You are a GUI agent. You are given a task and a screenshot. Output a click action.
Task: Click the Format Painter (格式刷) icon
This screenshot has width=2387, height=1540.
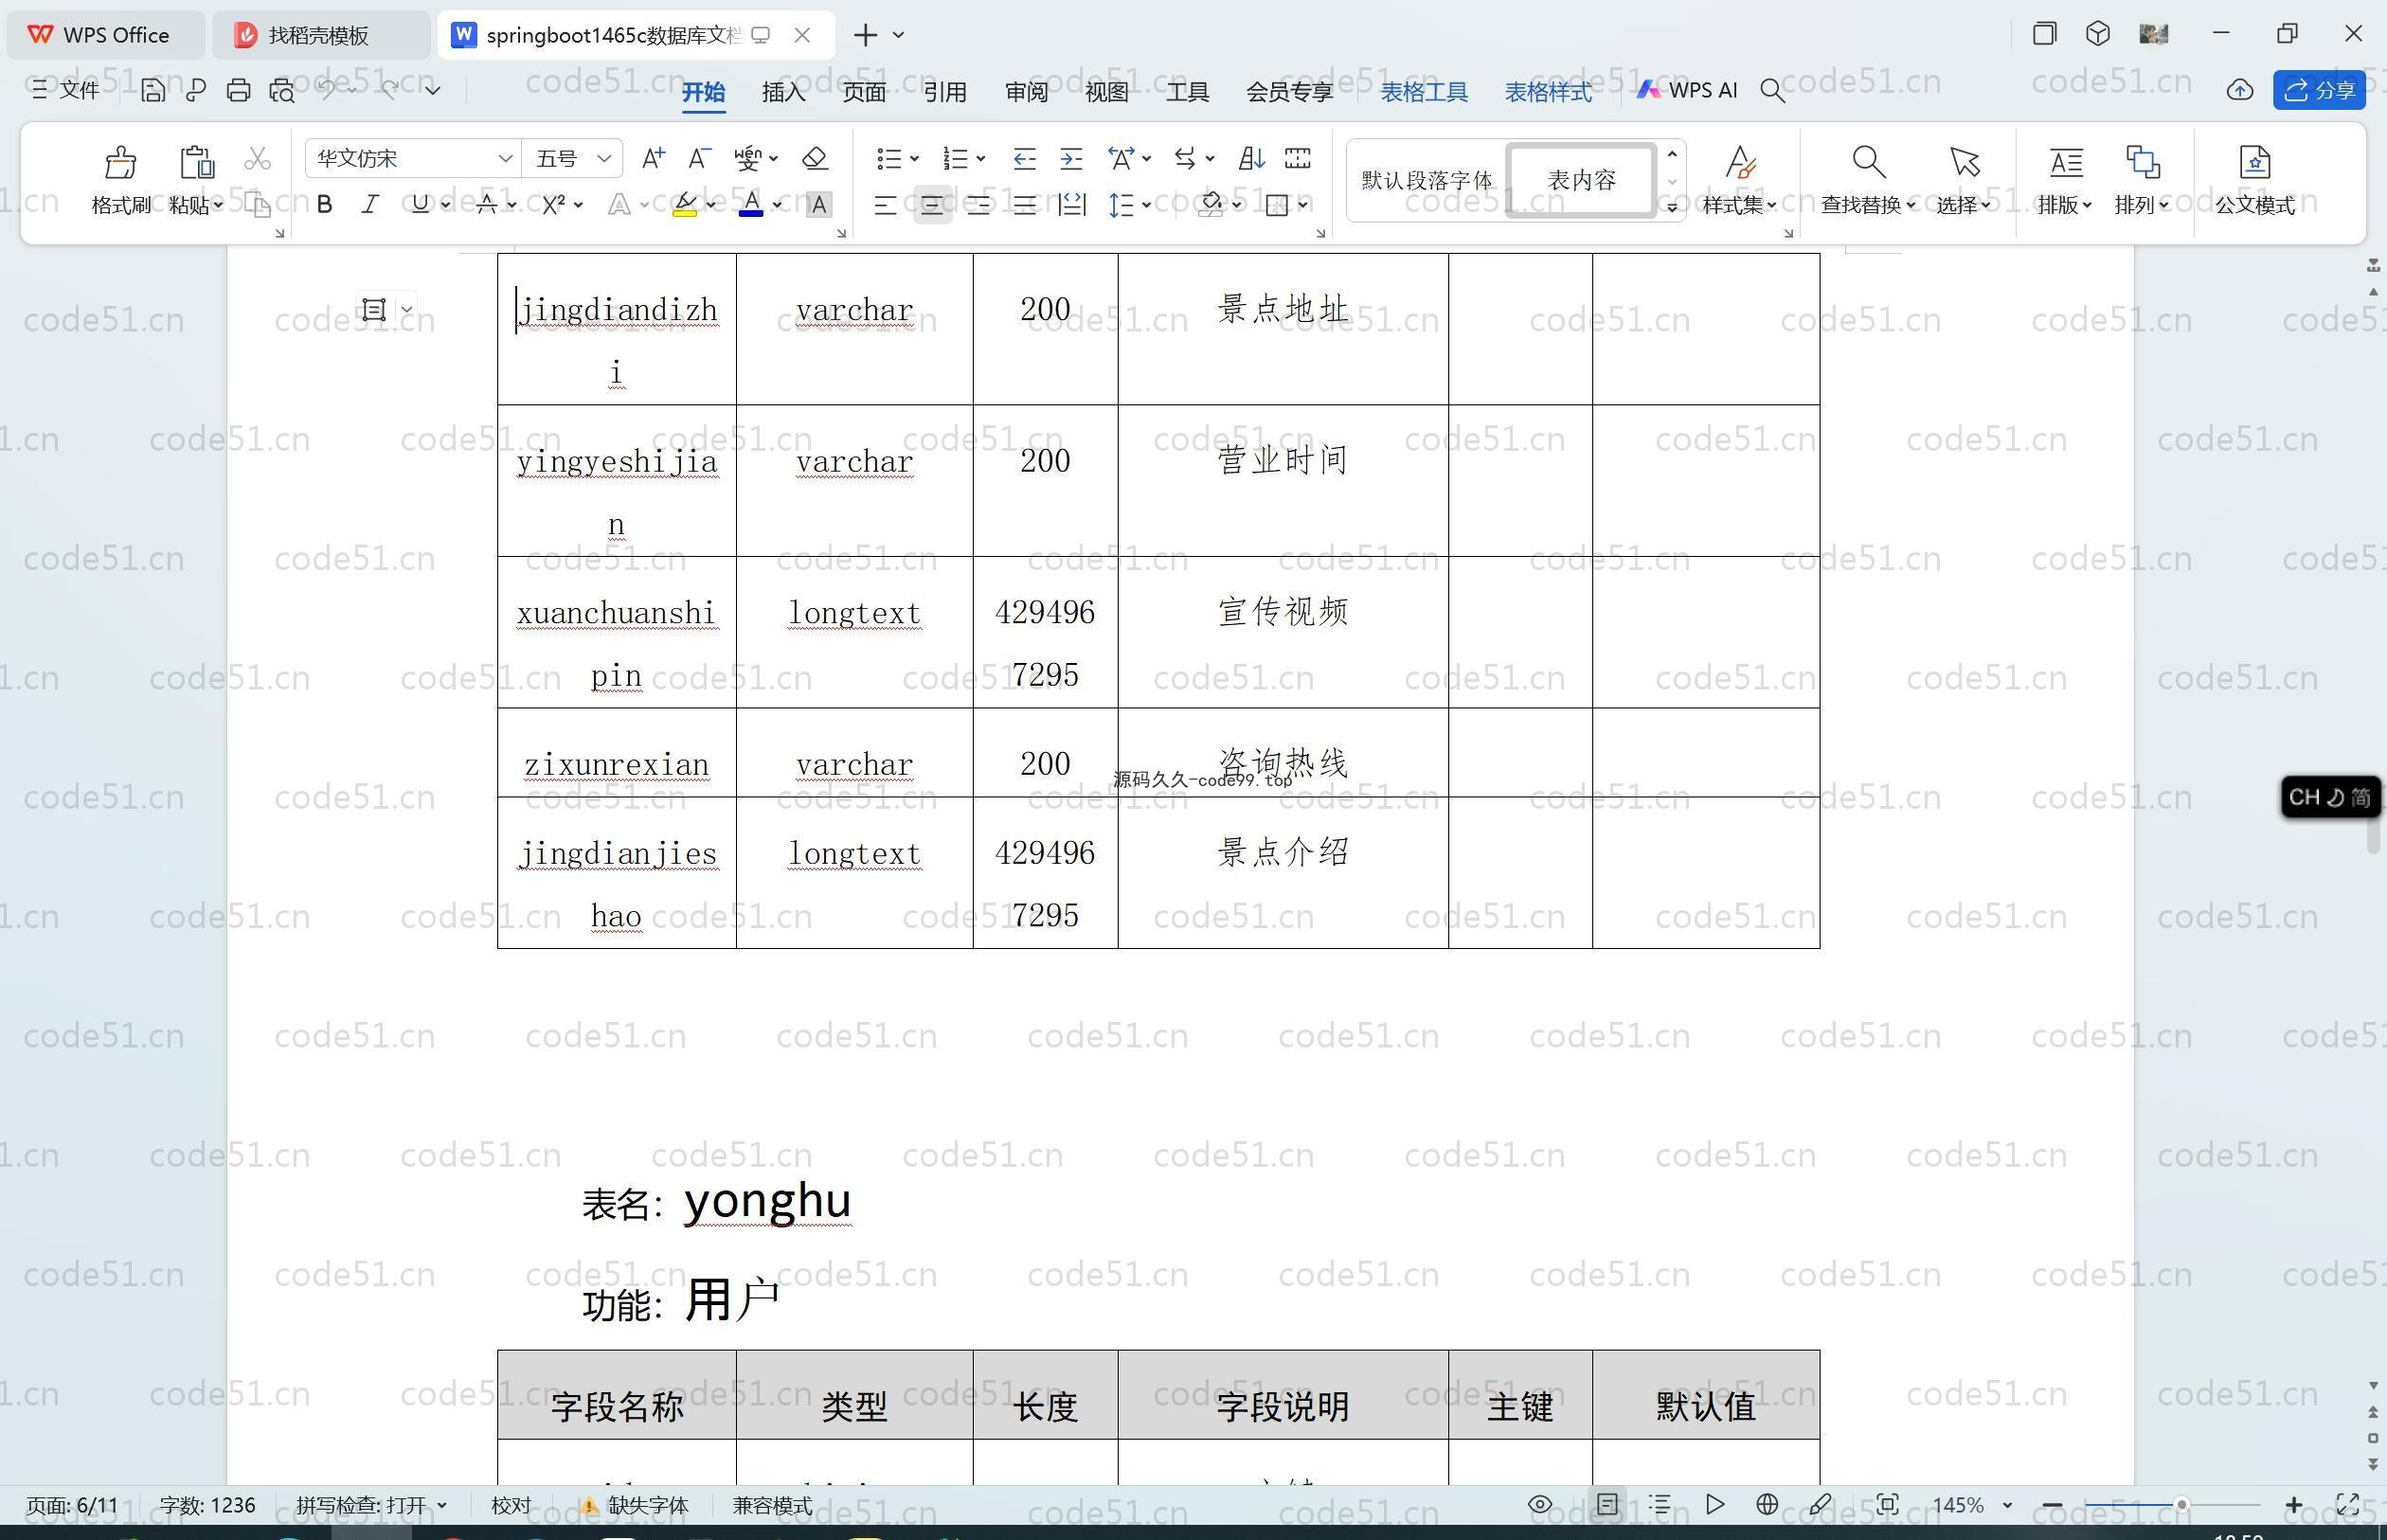pos(120,162)
